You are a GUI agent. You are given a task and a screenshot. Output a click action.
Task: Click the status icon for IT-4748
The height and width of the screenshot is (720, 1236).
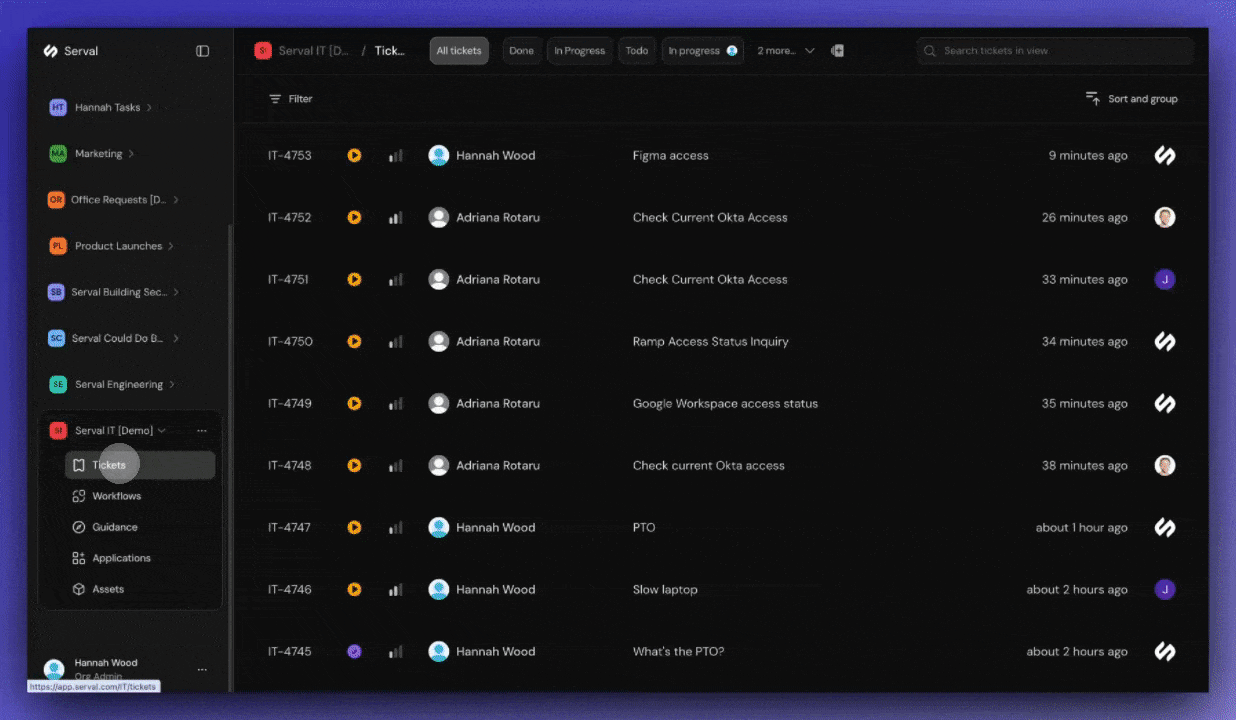point(354,466)
